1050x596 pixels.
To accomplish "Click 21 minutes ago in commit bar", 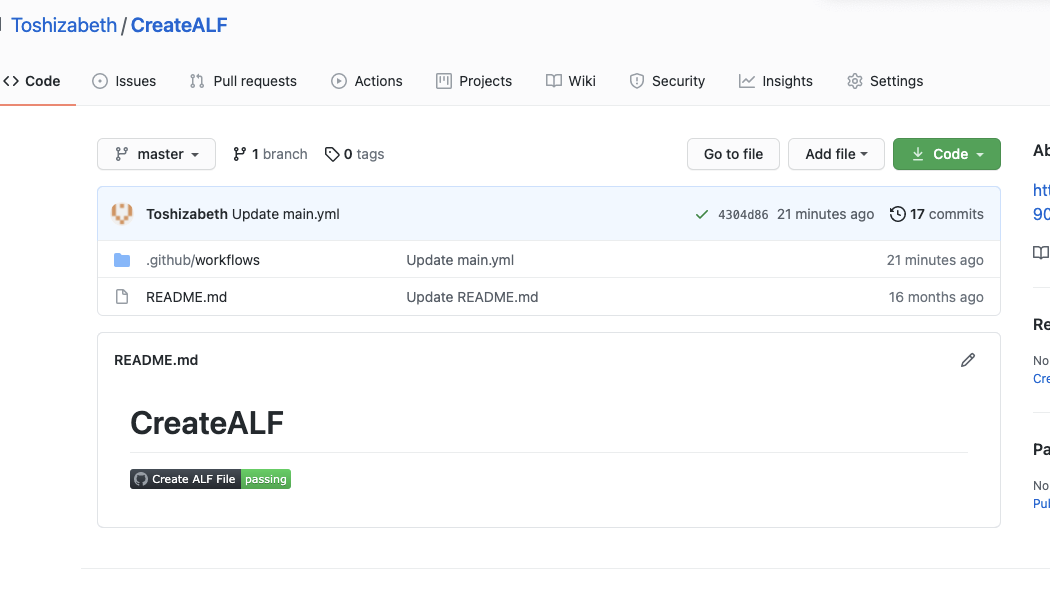I will 825,214.
